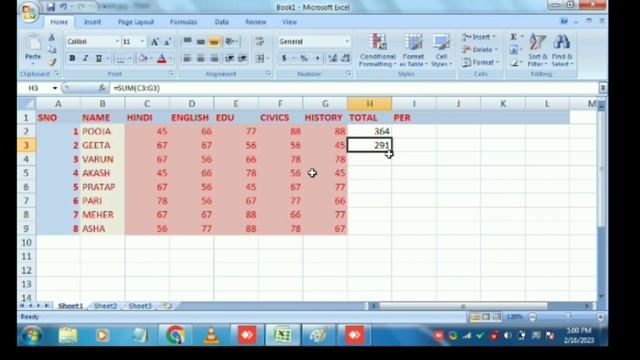Increase decimal places

tap(333, 58)
